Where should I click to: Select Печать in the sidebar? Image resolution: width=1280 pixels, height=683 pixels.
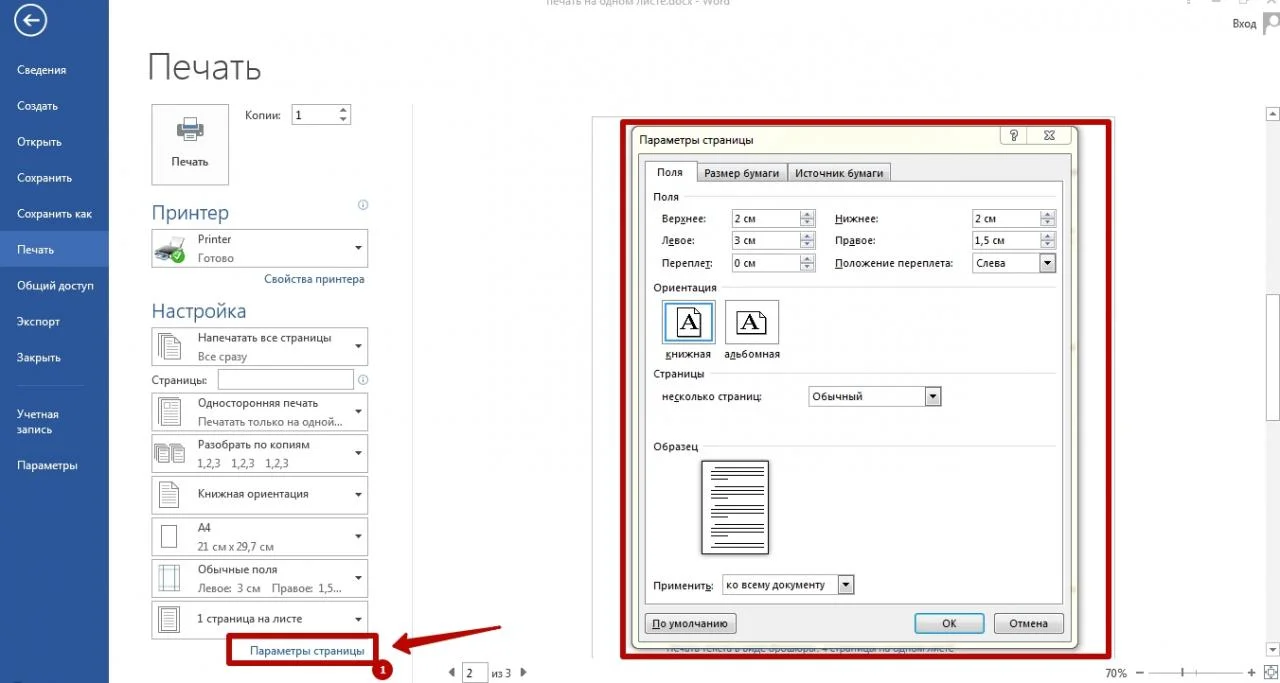tap(54, 250)
